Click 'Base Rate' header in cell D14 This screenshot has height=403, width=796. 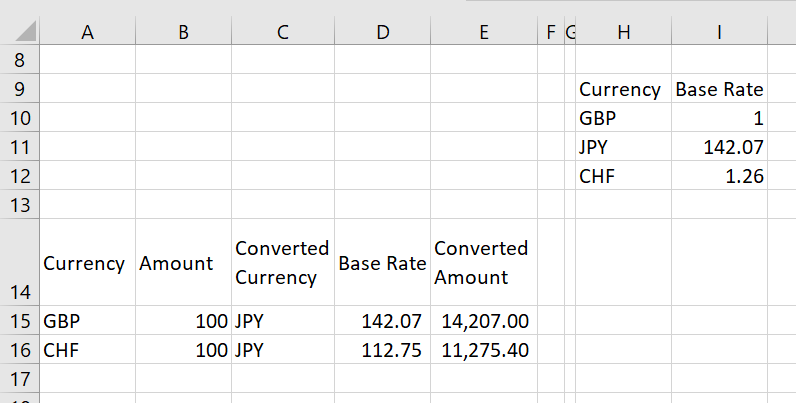[x=382, y=263]
